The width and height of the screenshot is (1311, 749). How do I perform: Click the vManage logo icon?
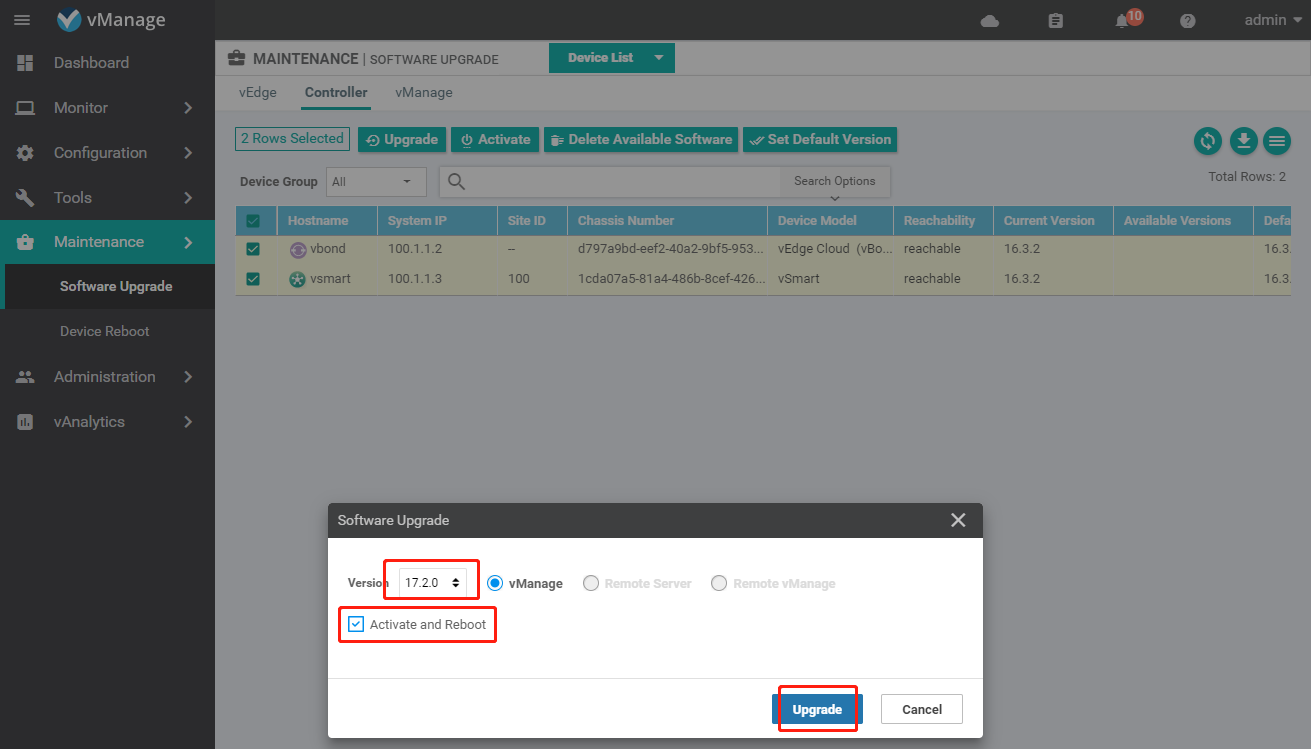pos(69,20)
